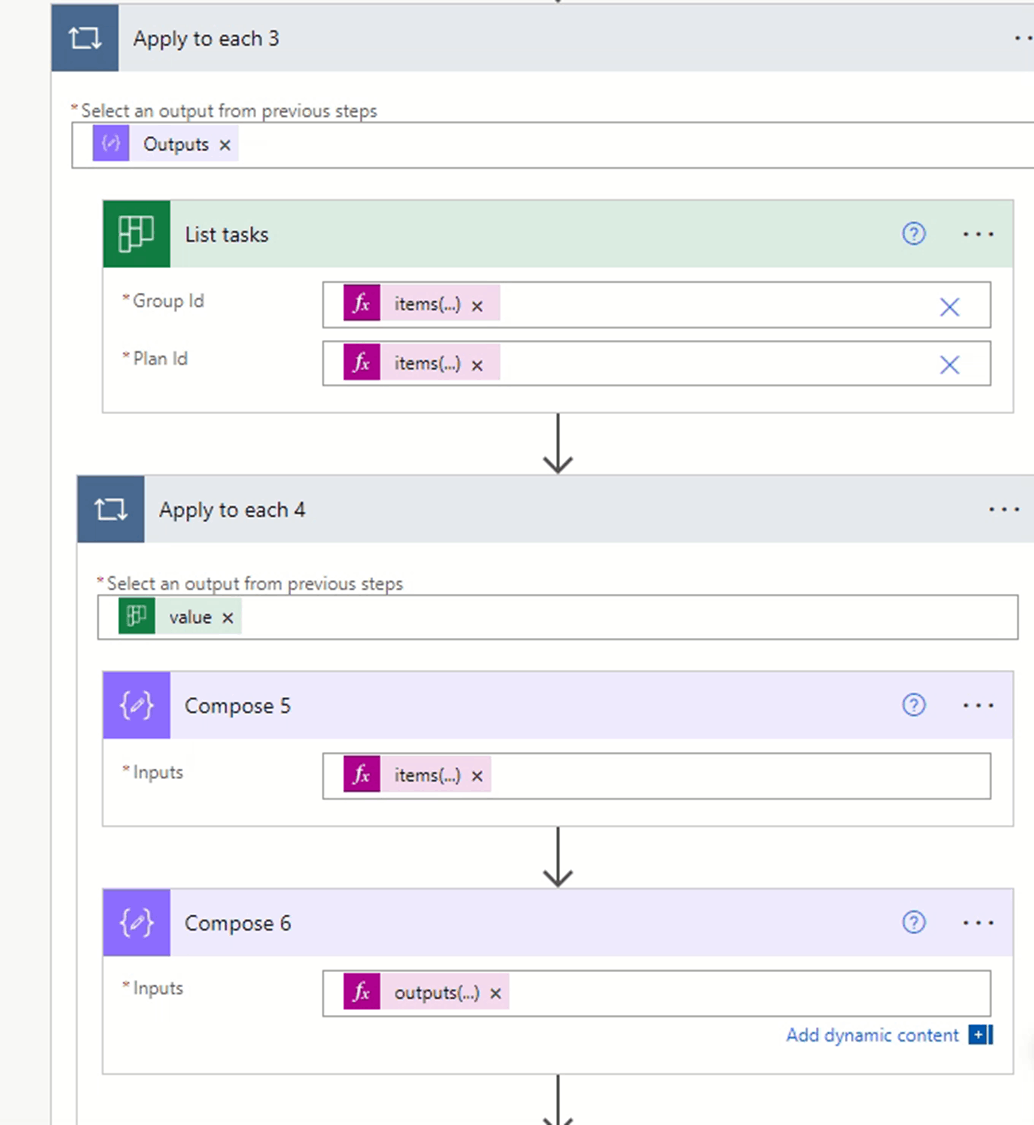
Task: Click the Compose 5 action icon
Action: (136, 706)
